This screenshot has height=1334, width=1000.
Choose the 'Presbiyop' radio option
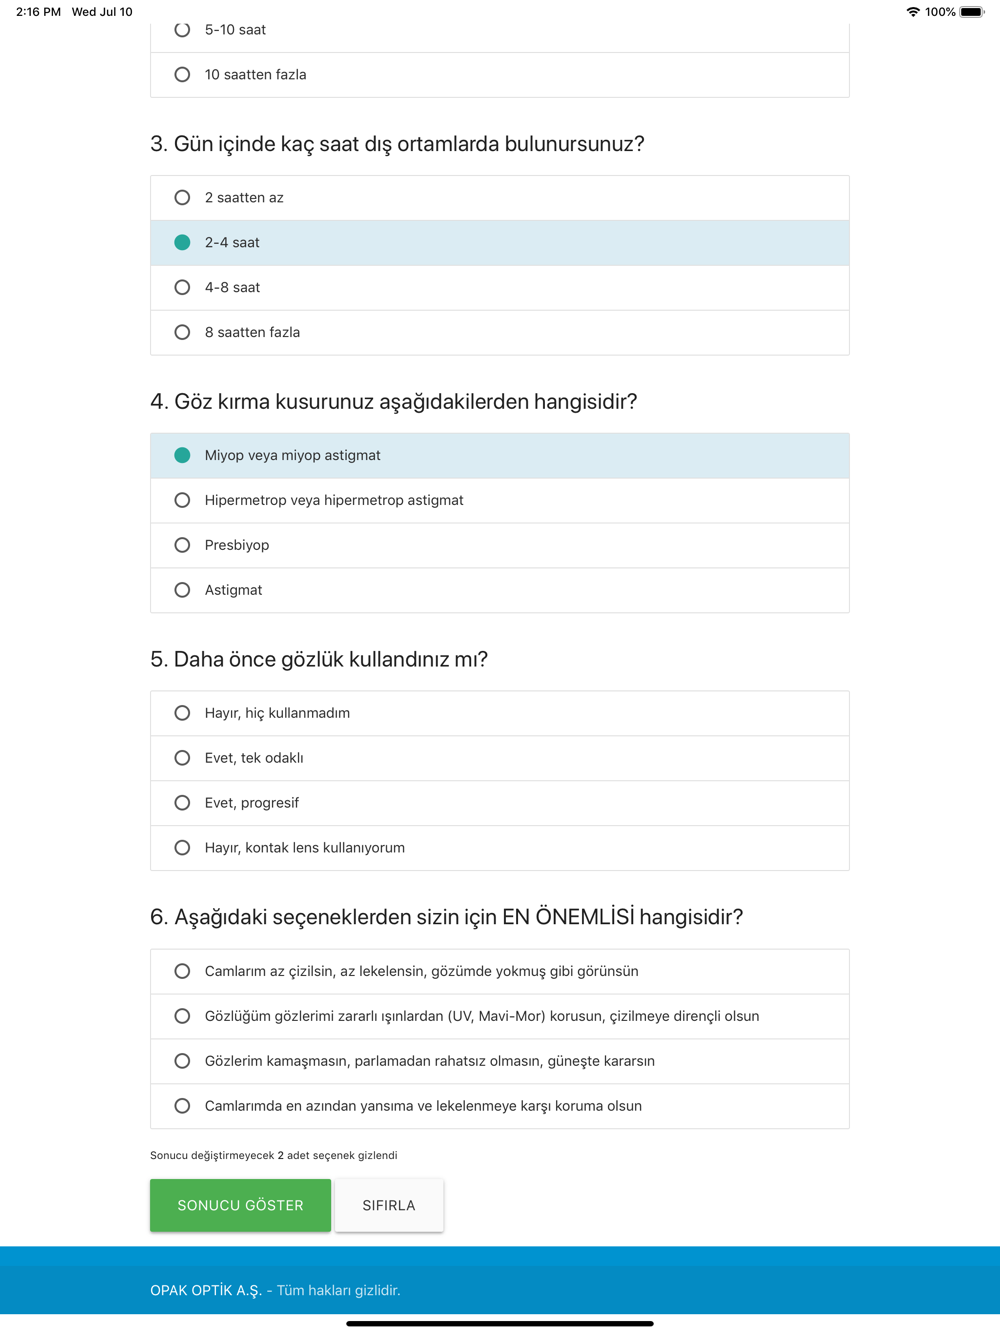tap(182, 545)
